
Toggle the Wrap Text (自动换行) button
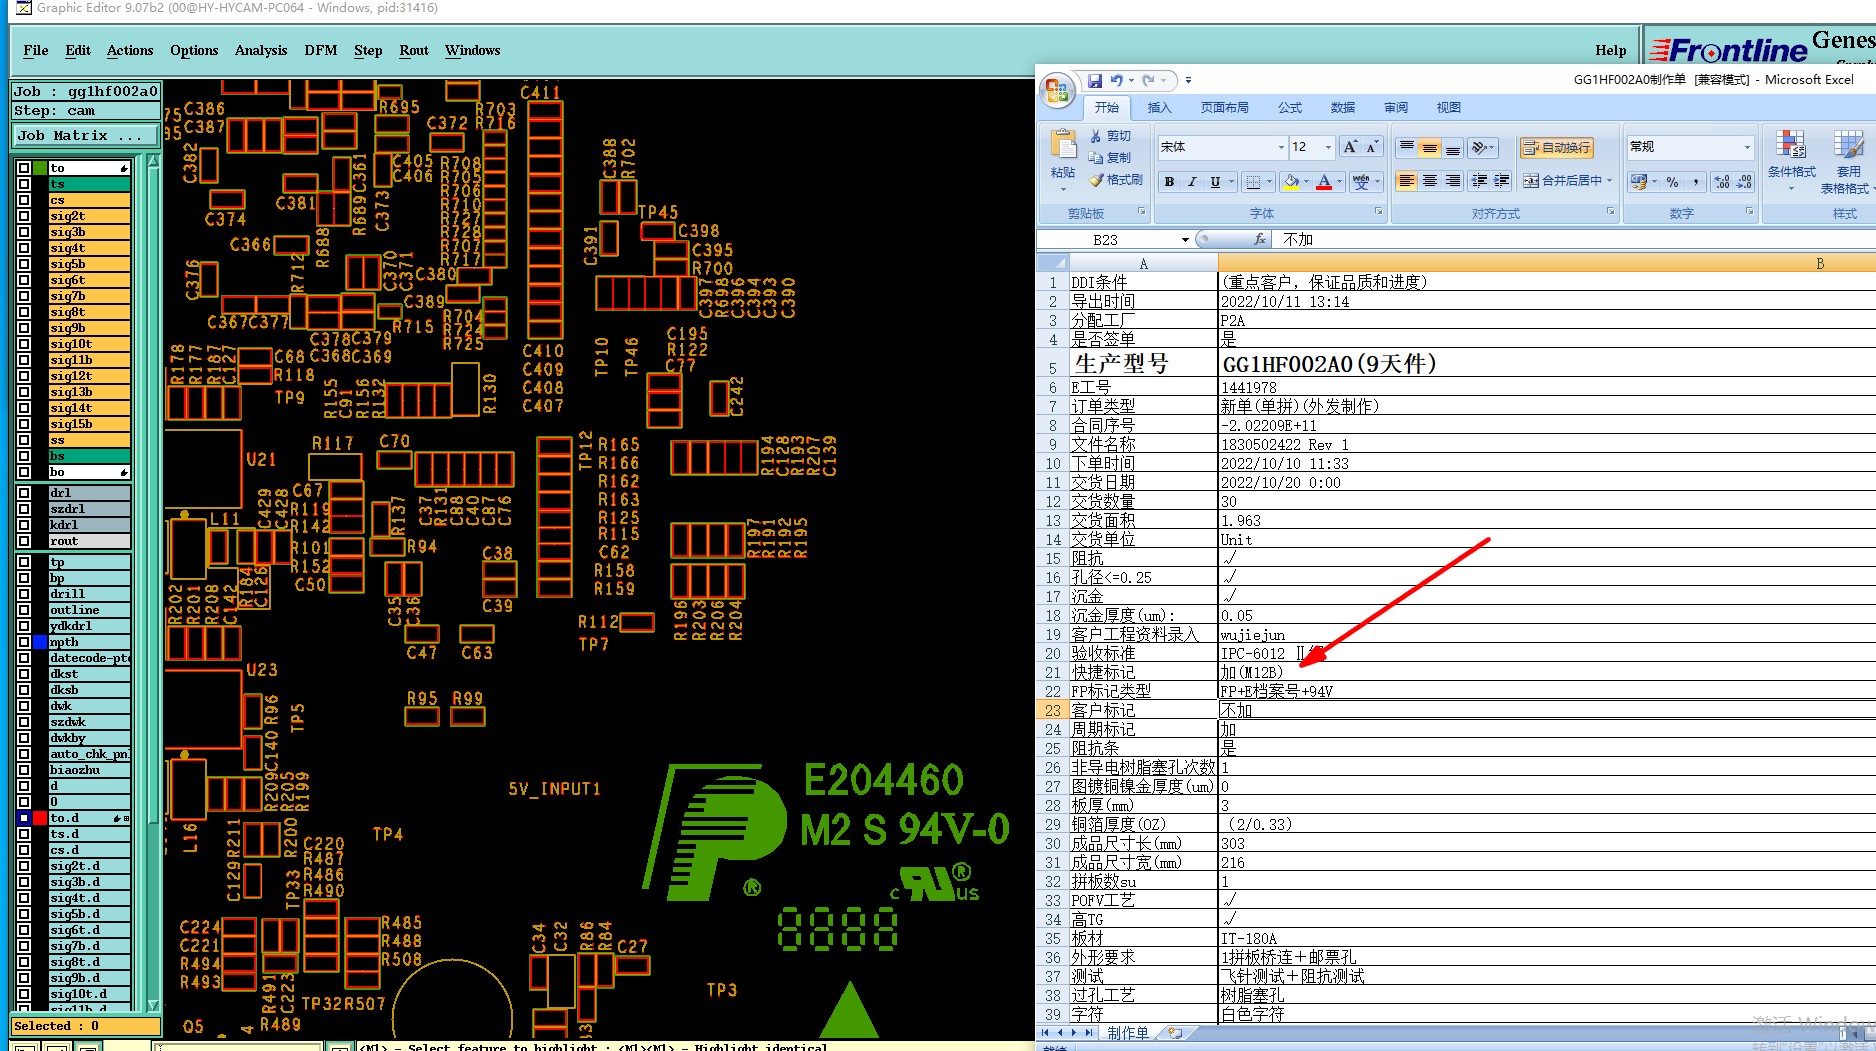tap(1556, 148)
